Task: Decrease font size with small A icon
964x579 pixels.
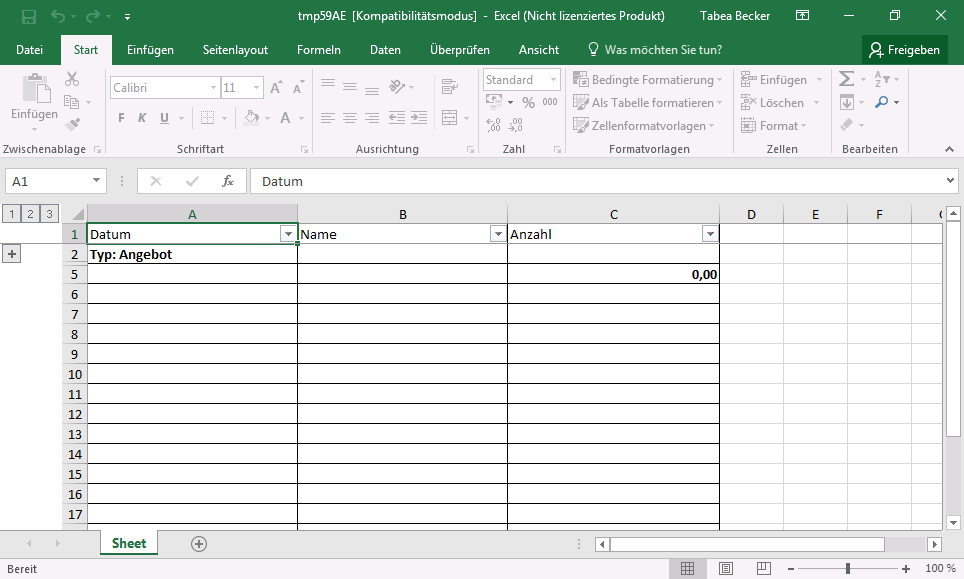Action: (299, 88)
